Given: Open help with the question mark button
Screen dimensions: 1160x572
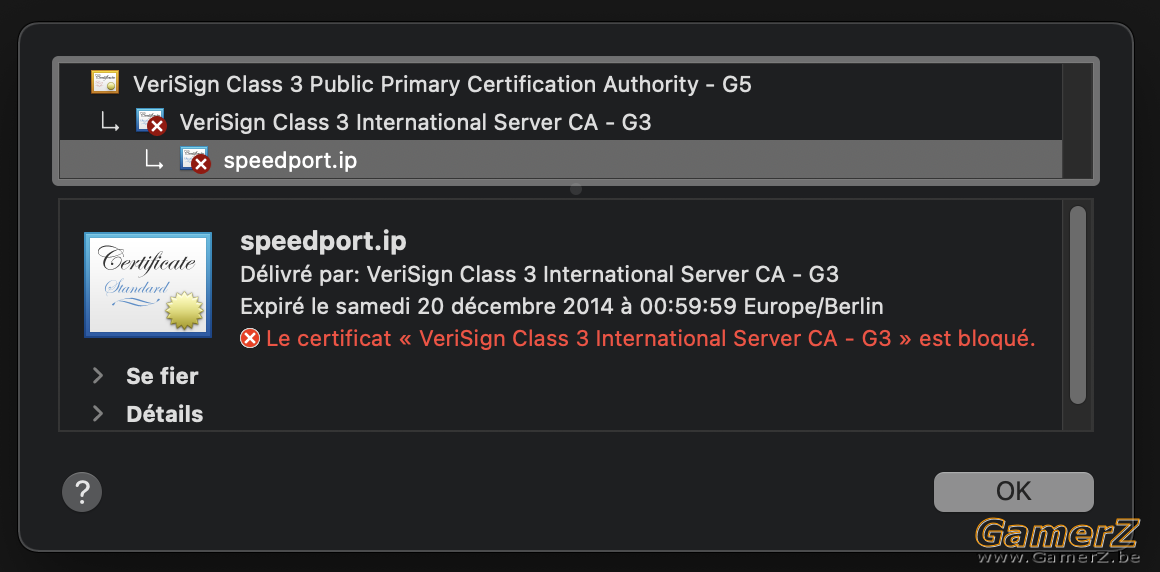Looking at the screenshot, I should click(x=82, y=491).
